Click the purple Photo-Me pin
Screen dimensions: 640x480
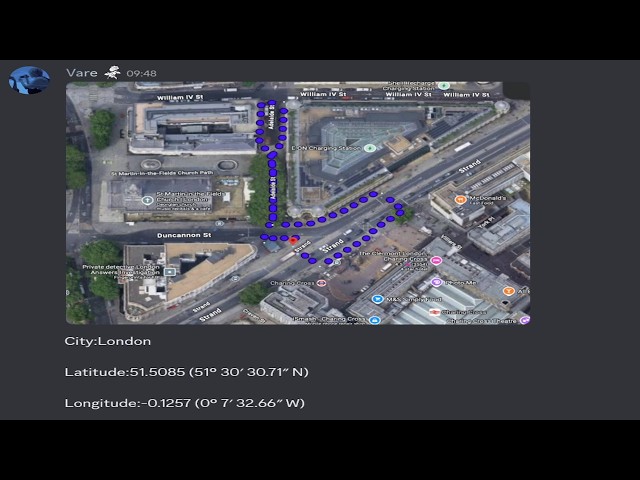(437, 282)
